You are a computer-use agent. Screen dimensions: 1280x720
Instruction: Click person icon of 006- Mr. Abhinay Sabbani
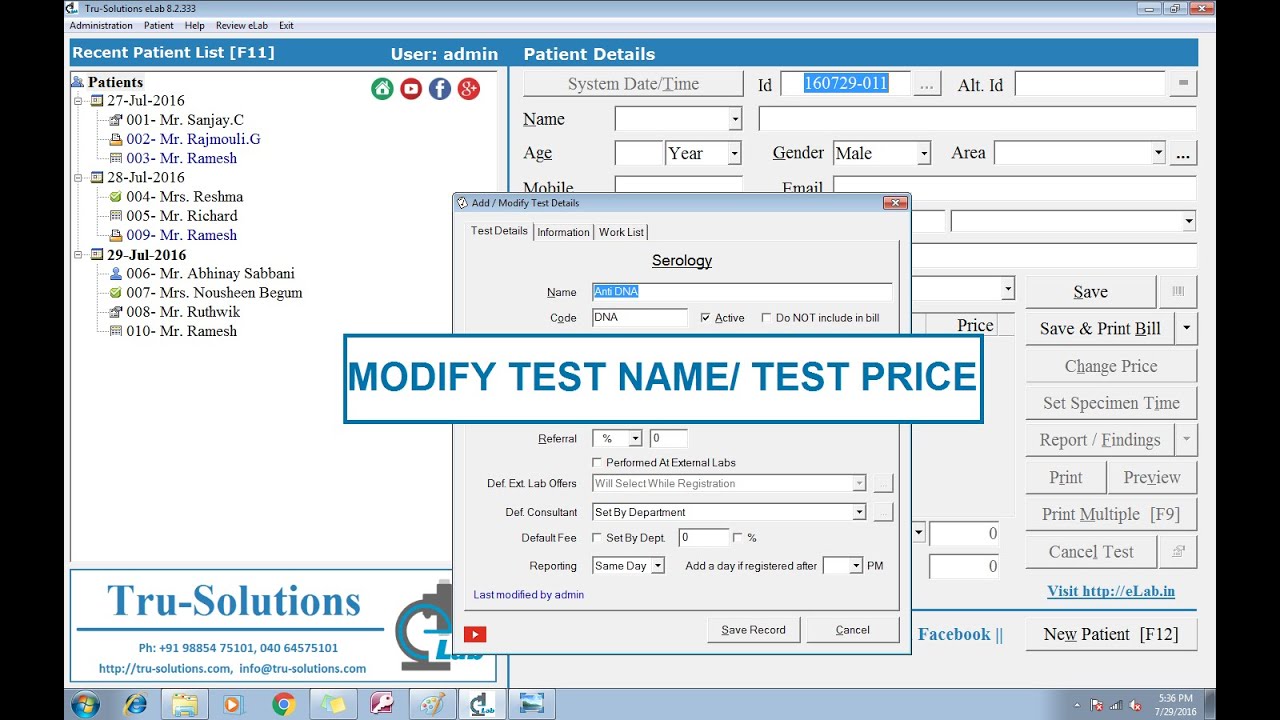tap(115, 273)
